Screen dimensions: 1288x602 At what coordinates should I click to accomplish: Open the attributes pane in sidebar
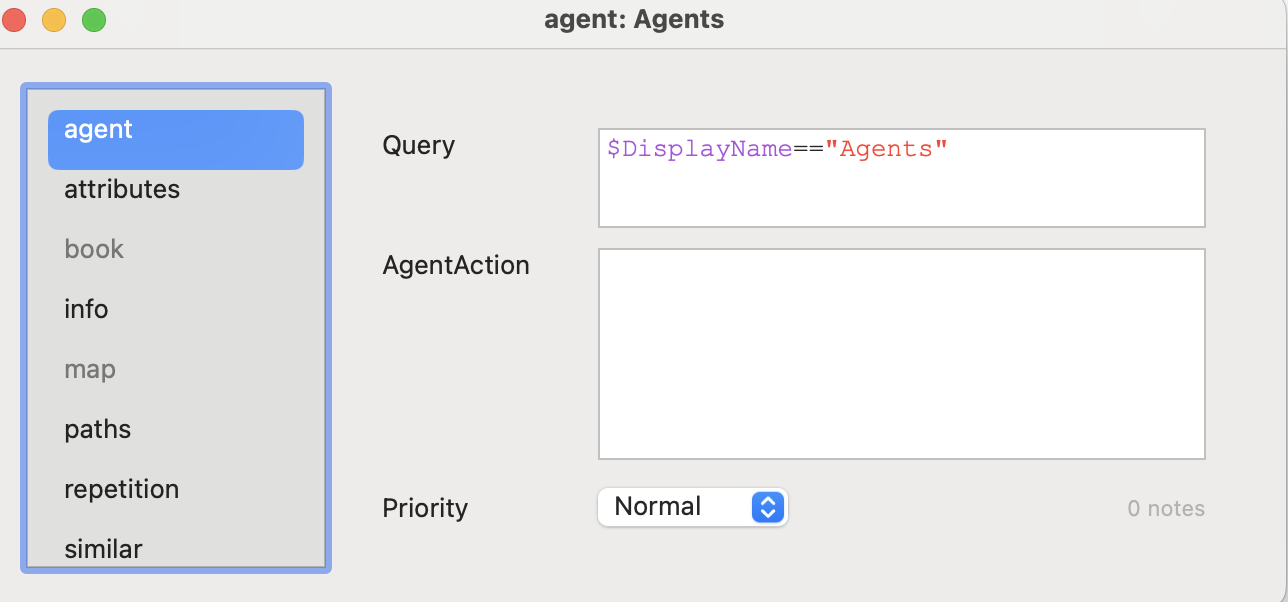(x=122, y=190)
